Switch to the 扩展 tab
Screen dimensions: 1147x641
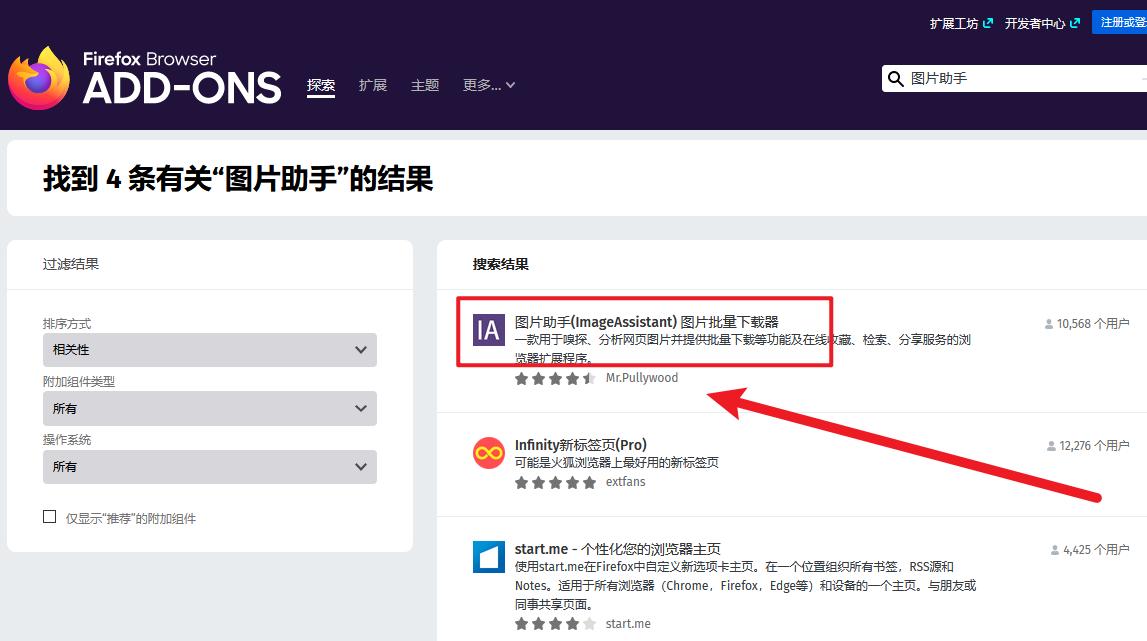tap(372, 85)
